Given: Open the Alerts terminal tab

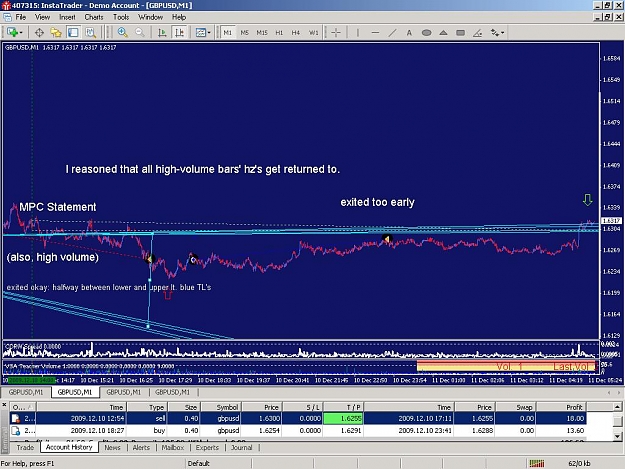Looking at the screenshot, I should click(141, 447).
